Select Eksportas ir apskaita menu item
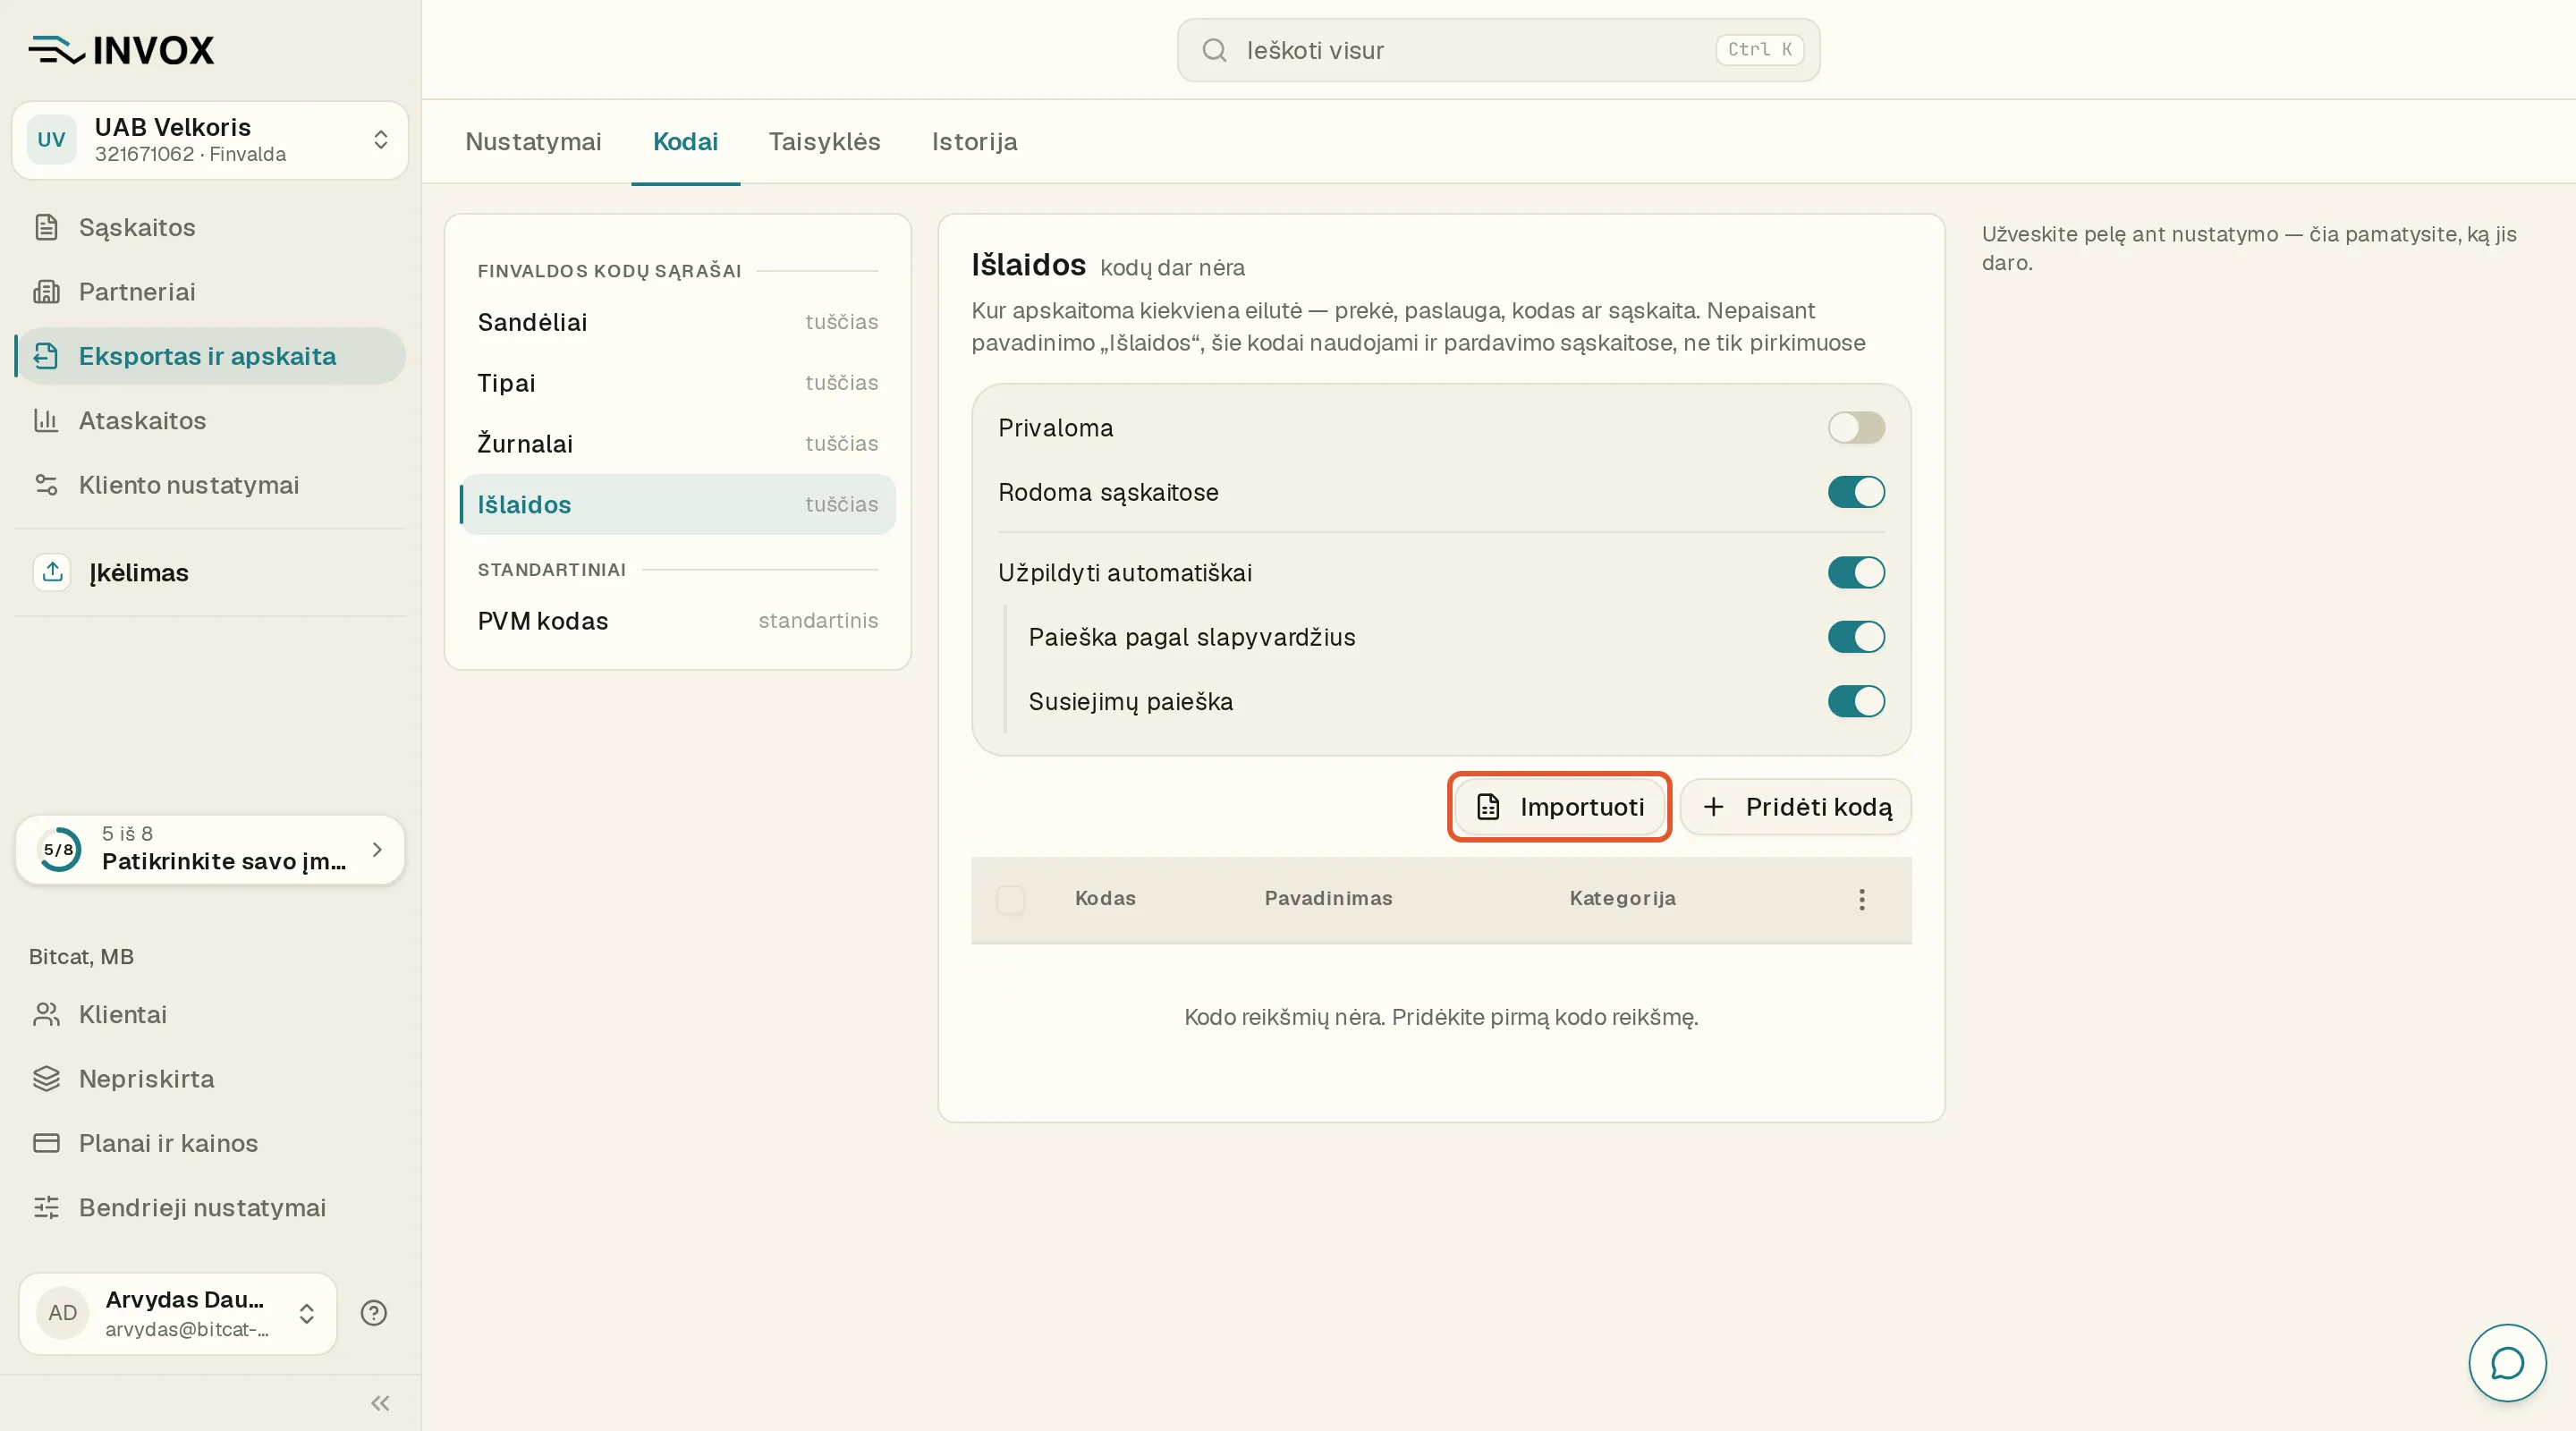The height and width of the screenshot is (1431, 2576). coord(210,356)
